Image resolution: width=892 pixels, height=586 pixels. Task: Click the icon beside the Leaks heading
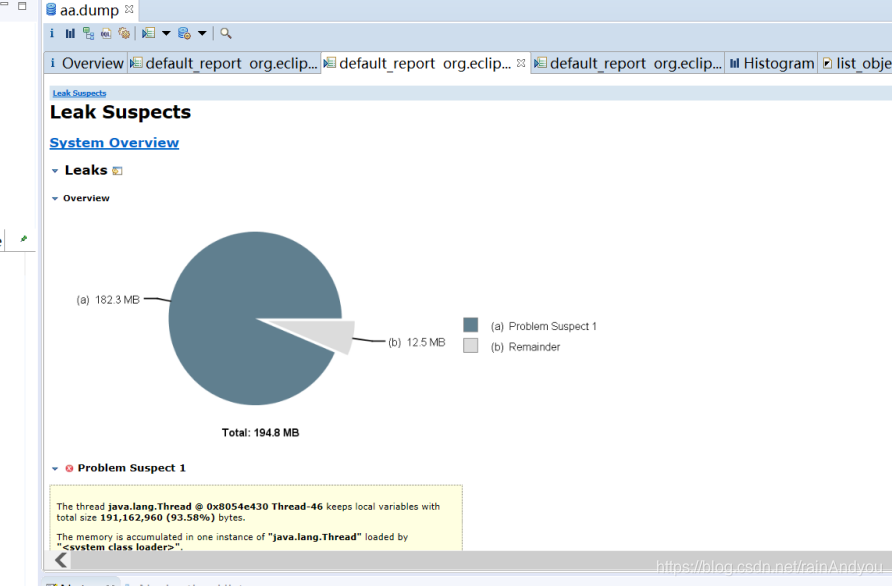tap(117, 171)
